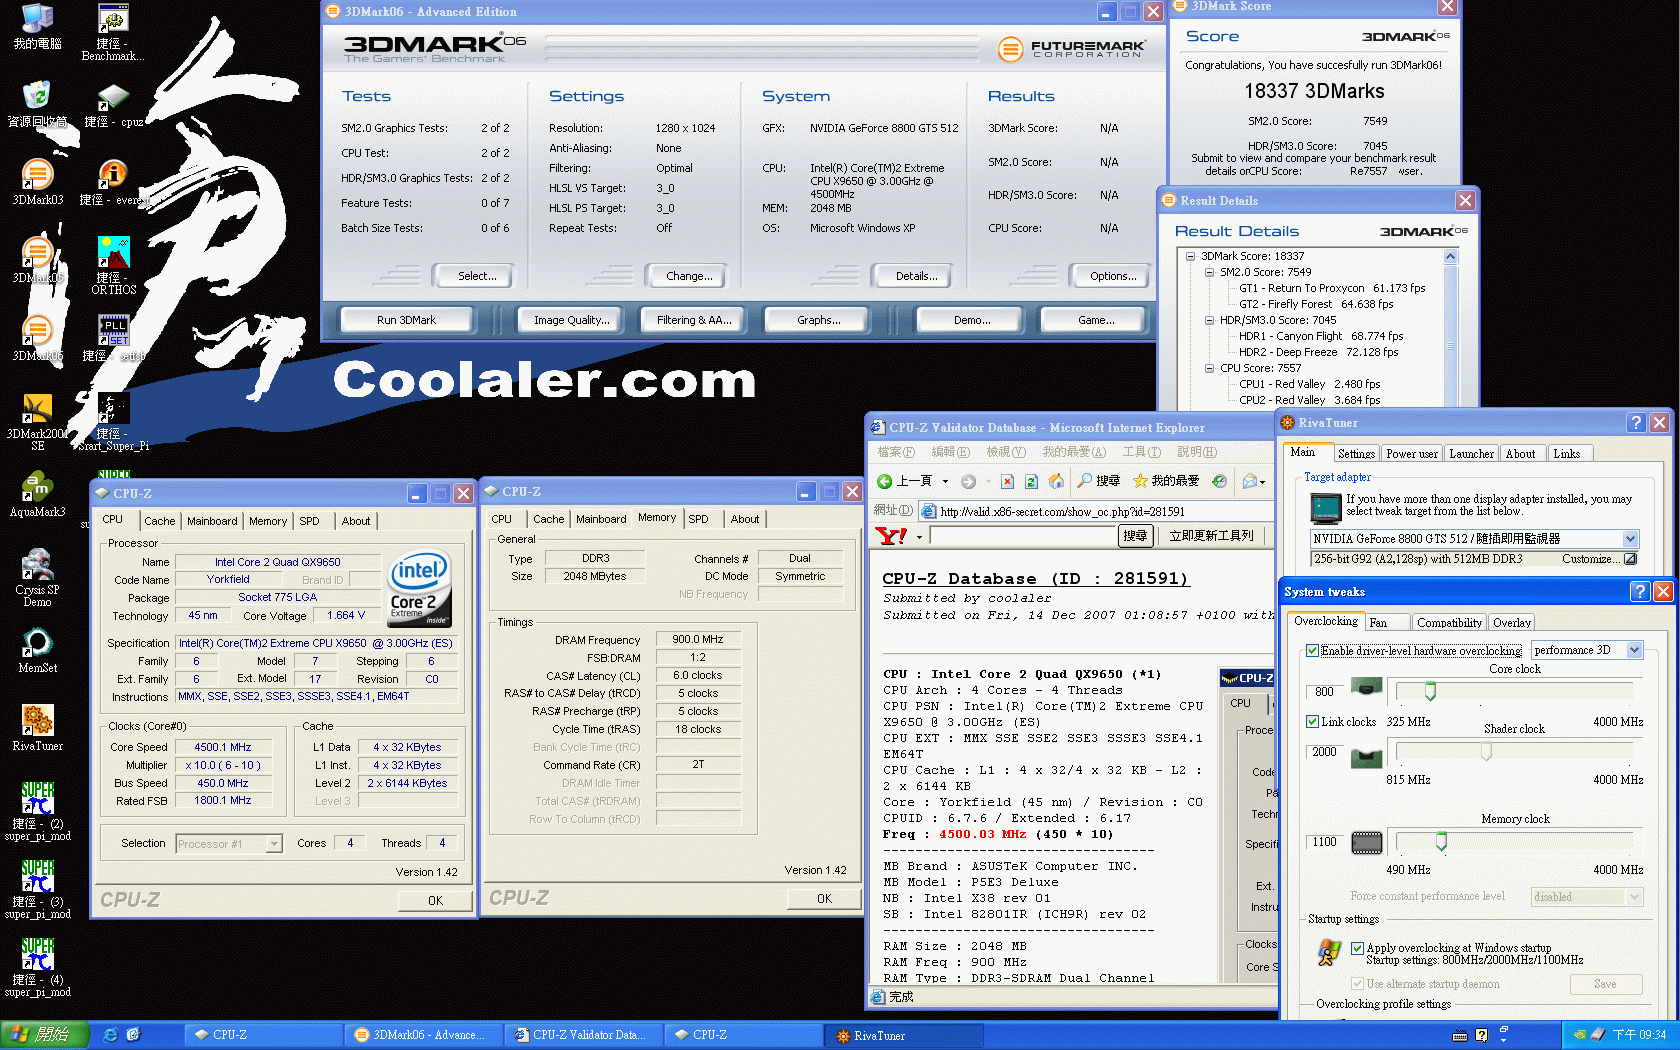Click the Run 3DMark button
The width and height of the screenshot is (1680, 1050).
[406, 320]
